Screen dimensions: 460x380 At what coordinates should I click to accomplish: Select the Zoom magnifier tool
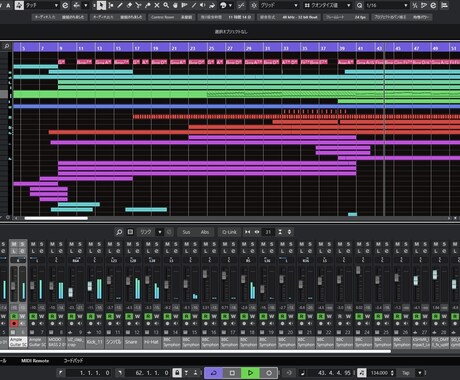coord(166,5)
